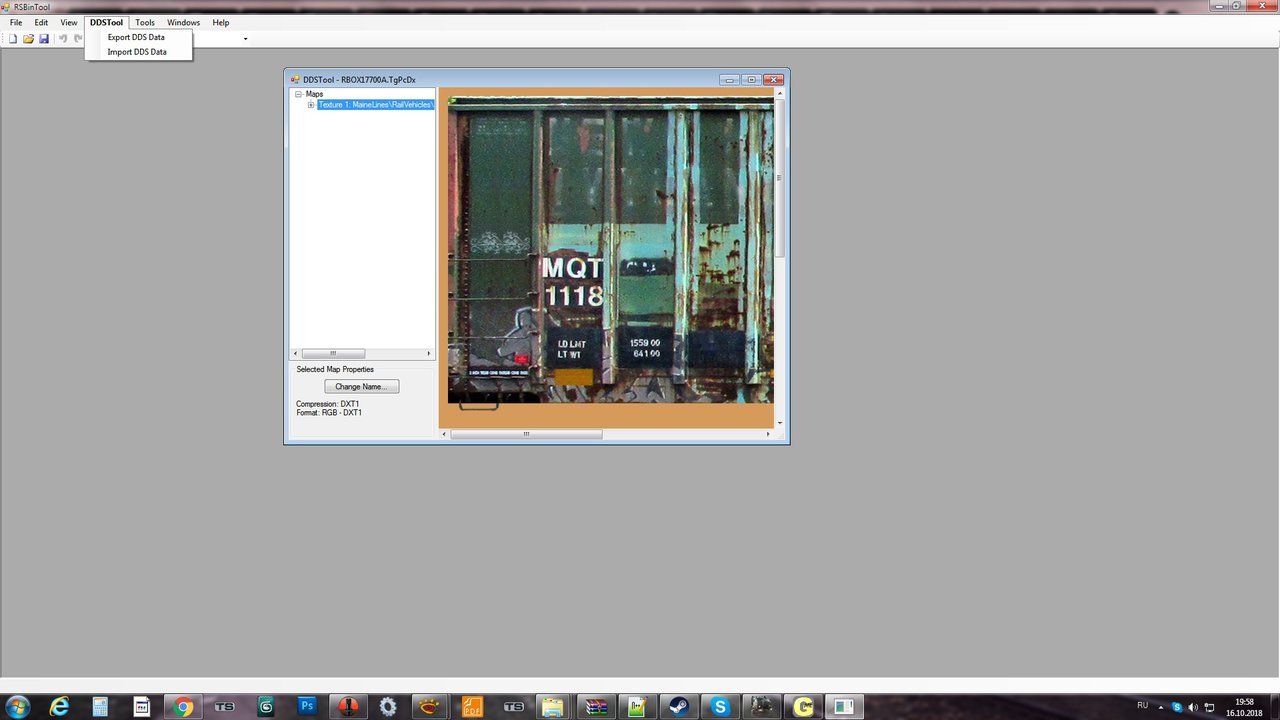Click the texture preview horizontal scrollbar thumb

[526, 434]
